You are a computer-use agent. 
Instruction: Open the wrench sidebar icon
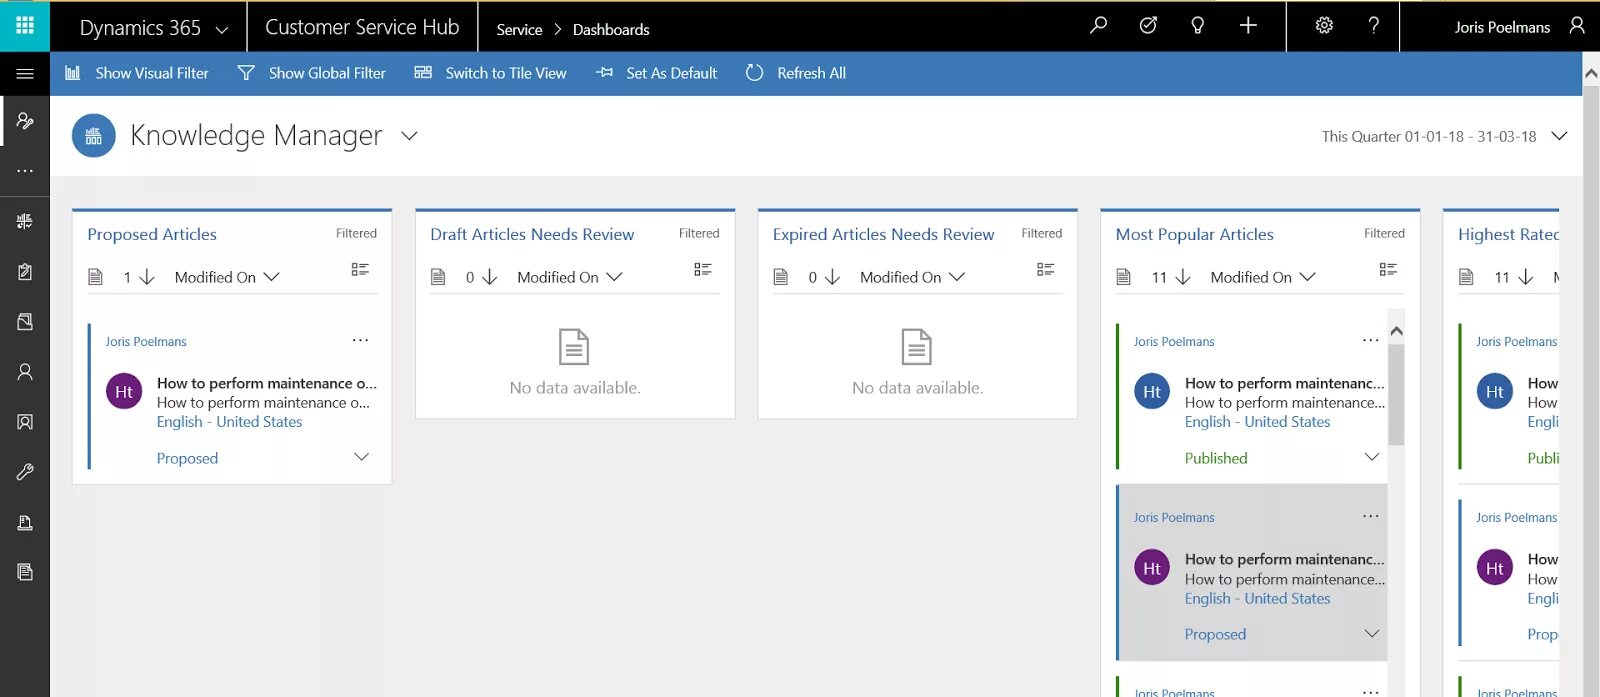(x=25, y=472)
